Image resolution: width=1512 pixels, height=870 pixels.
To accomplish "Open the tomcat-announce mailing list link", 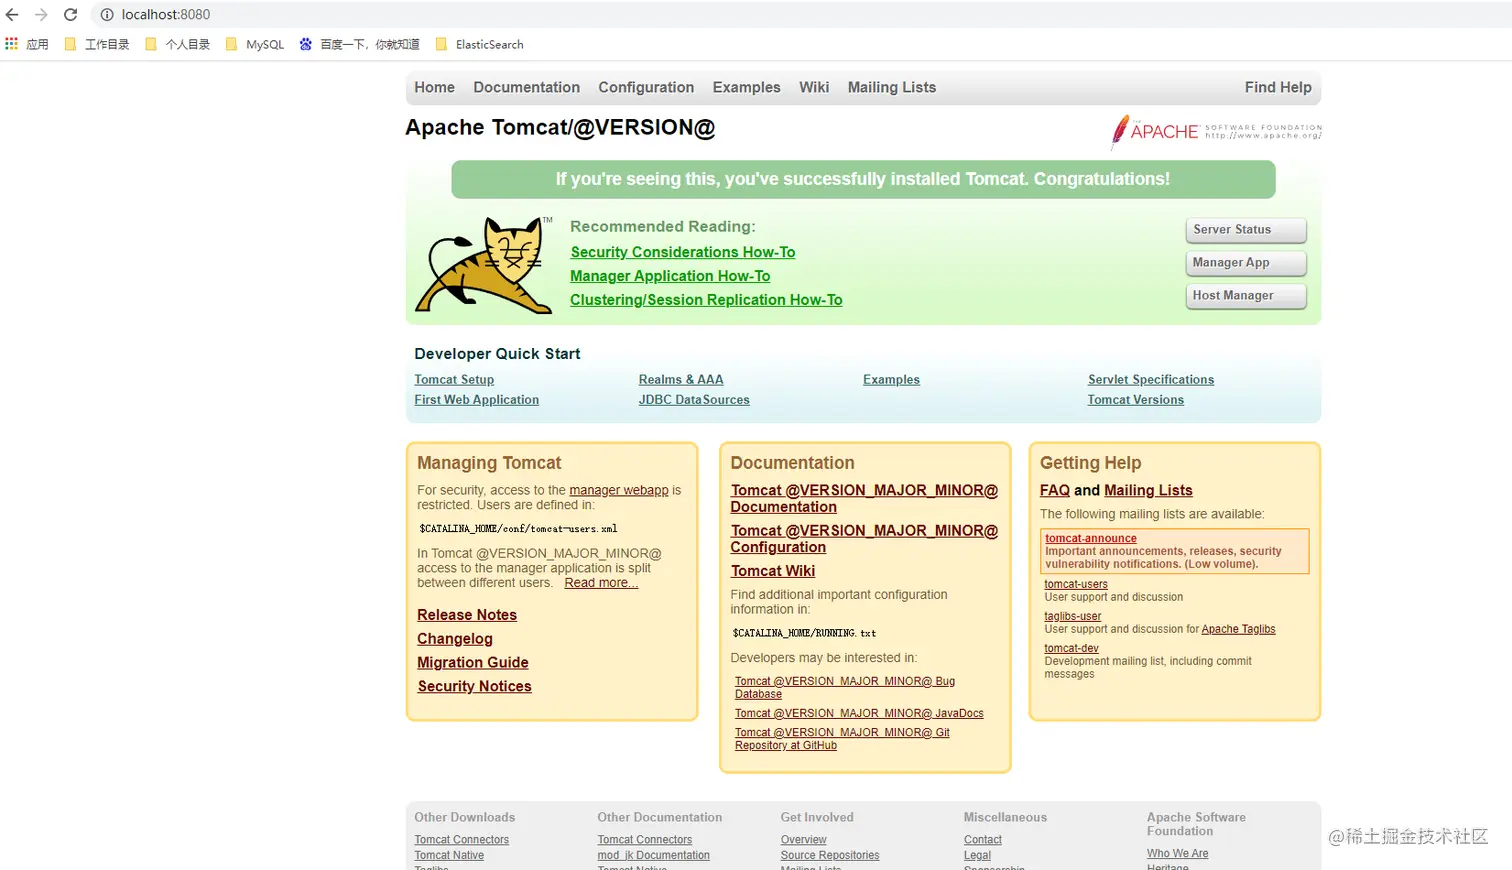I will coord(1091,539).
